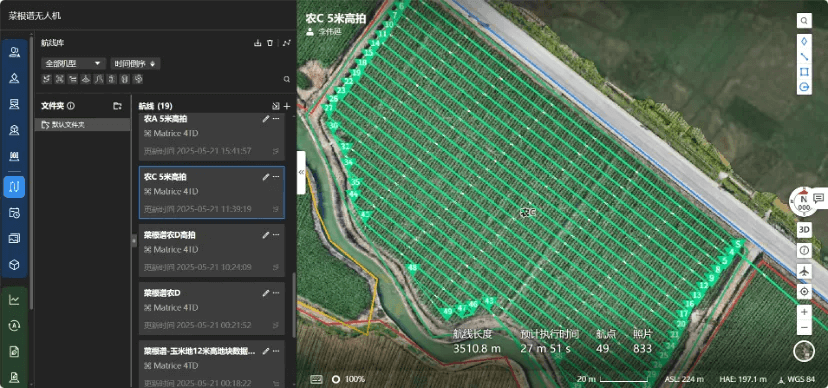
Task: Open more options for 农A 5米高拍
Action: (276, 119)
